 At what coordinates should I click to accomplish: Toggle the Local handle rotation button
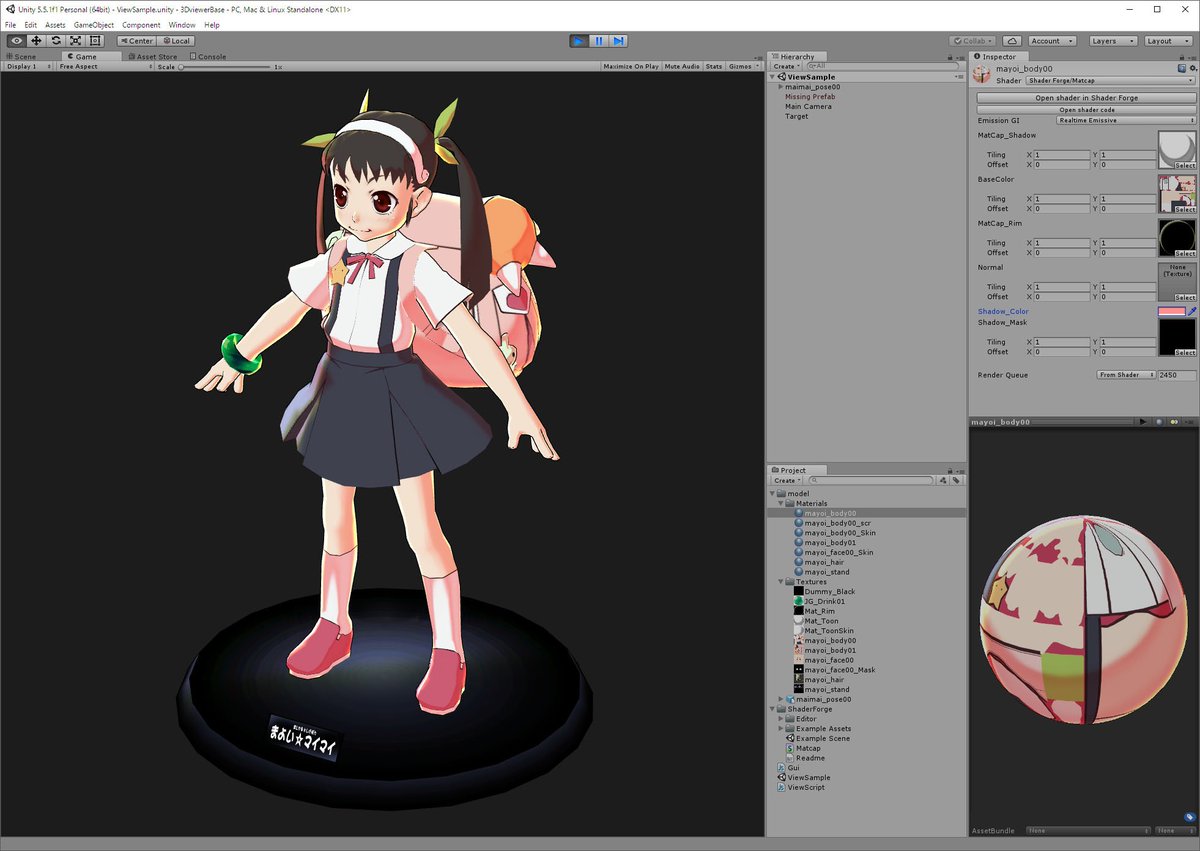click(175, 41)
